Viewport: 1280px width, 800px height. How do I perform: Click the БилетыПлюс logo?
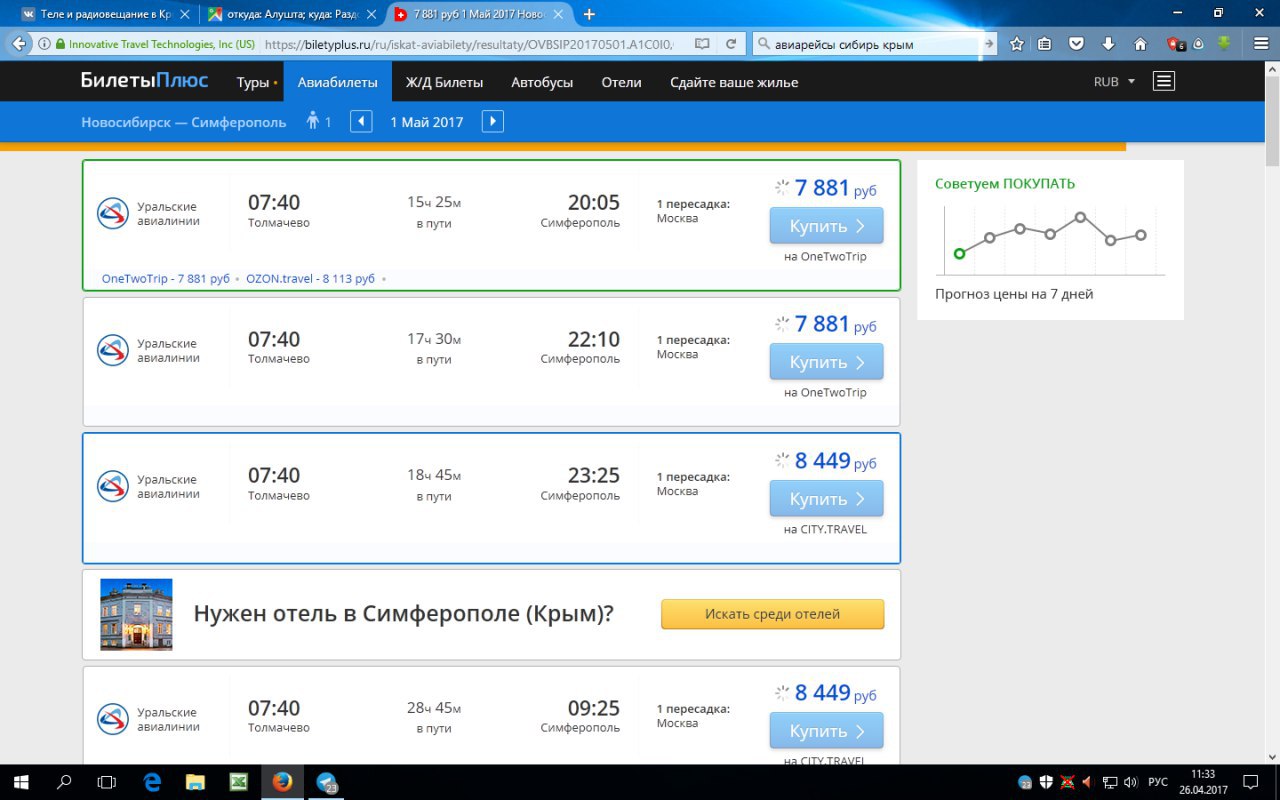pos(145,81)
